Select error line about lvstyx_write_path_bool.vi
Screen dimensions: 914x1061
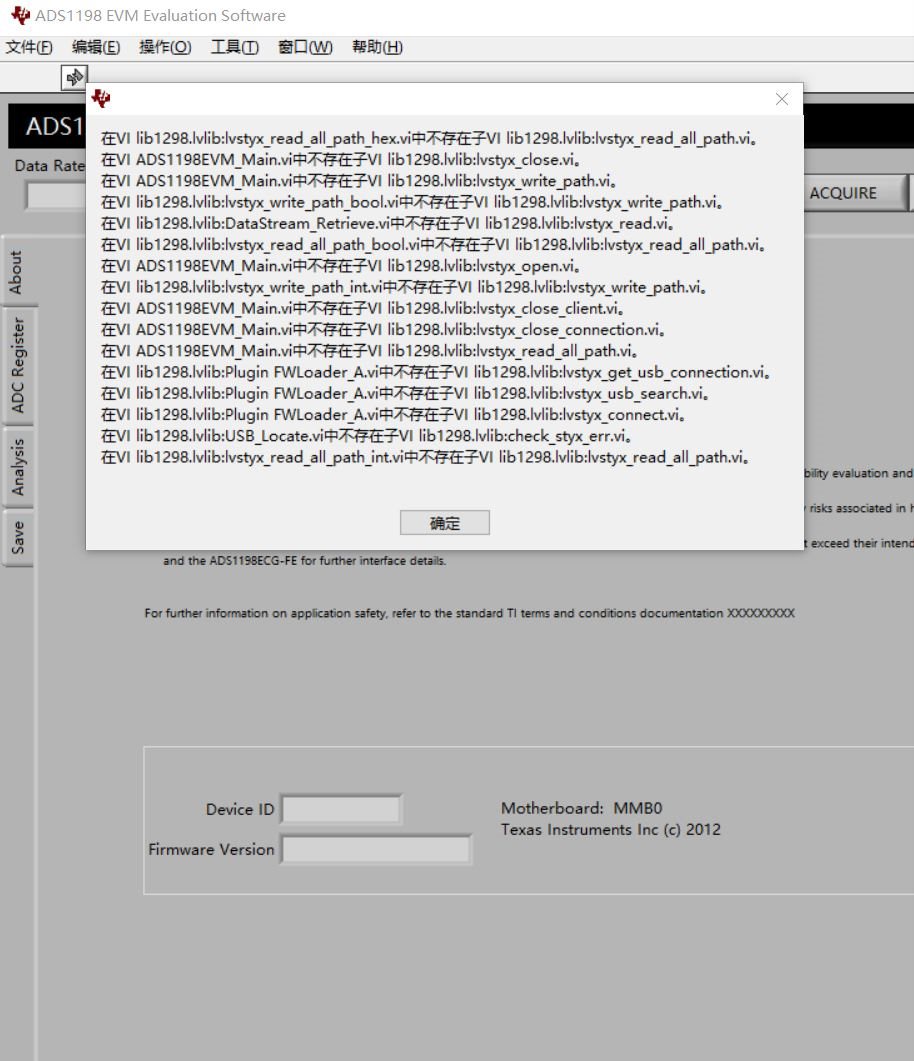click(x=412, y=202)
